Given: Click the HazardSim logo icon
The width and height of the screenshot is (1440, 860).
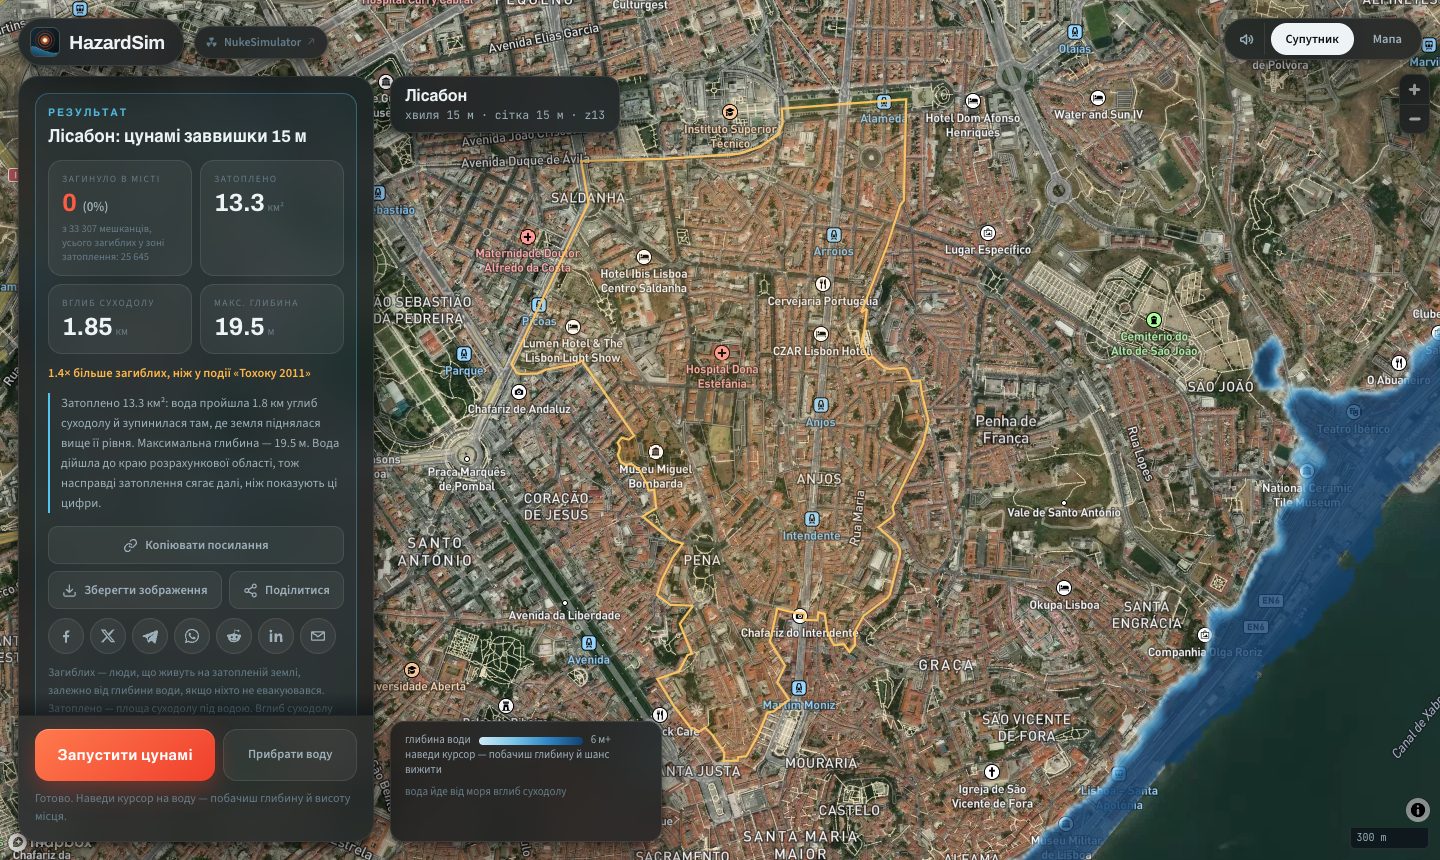Looking at the screenshot, I should click(44, 42).
